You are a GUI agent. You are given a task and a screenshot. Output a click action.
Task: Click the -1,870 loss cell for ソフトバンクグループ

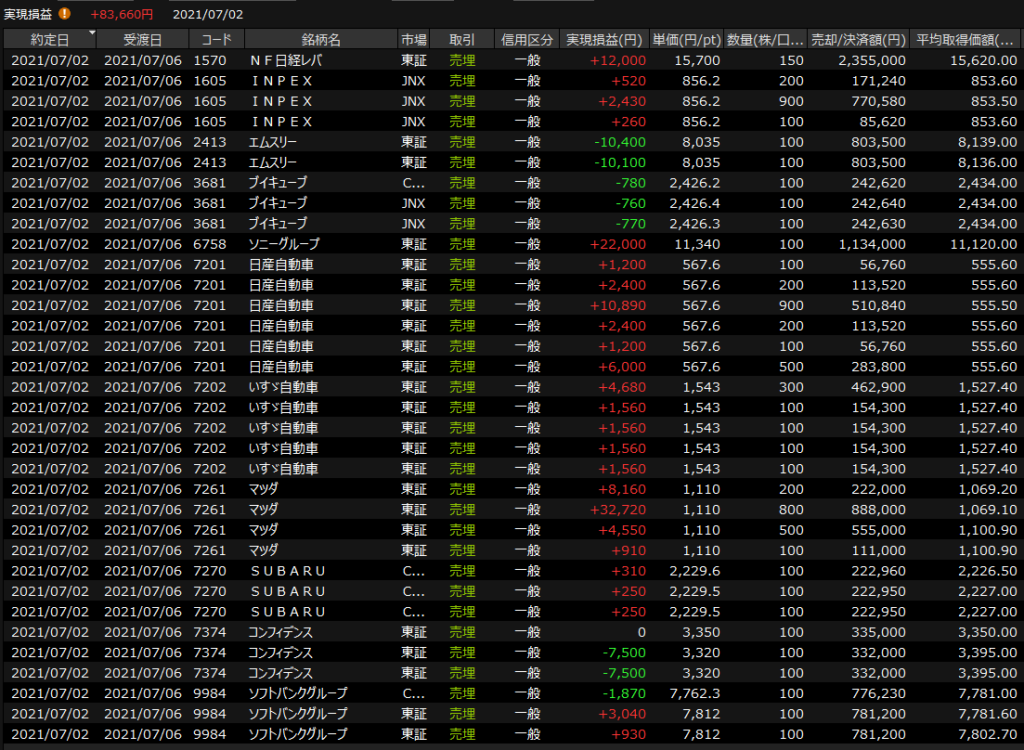coord(623,693)
